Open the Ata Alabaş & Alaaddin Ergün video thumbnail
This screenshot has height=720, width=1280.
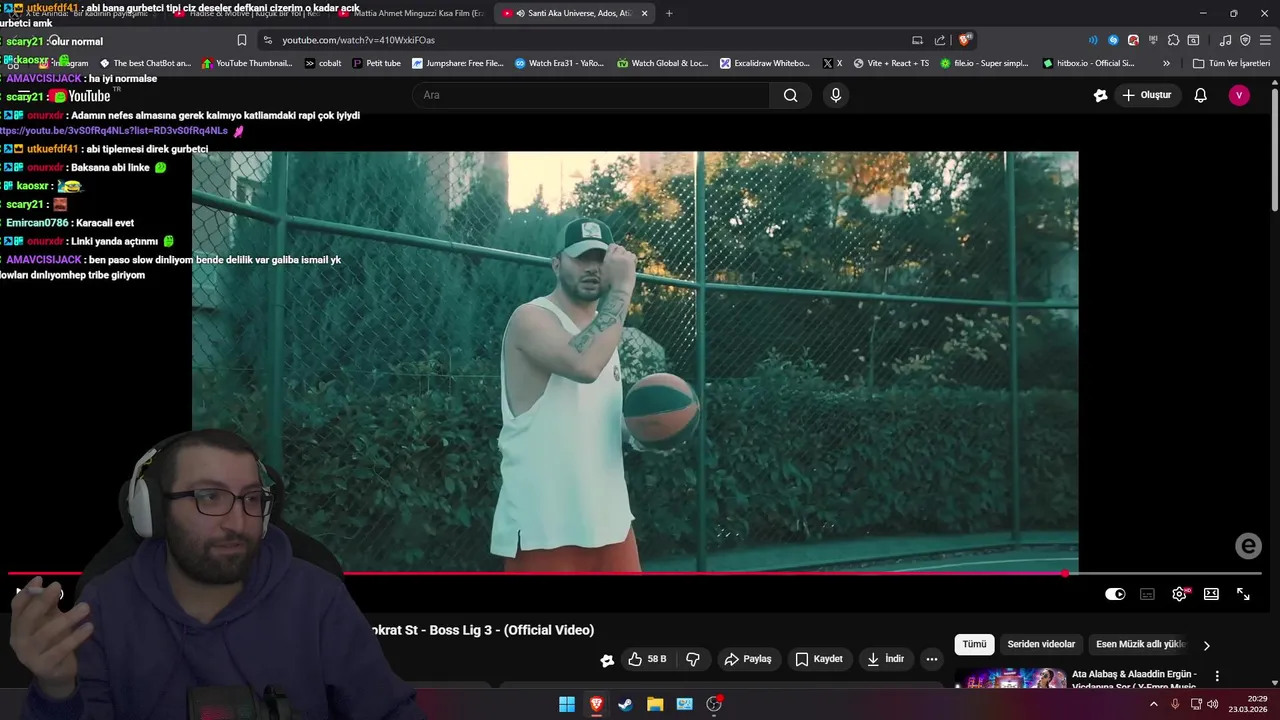(1010, 678)
